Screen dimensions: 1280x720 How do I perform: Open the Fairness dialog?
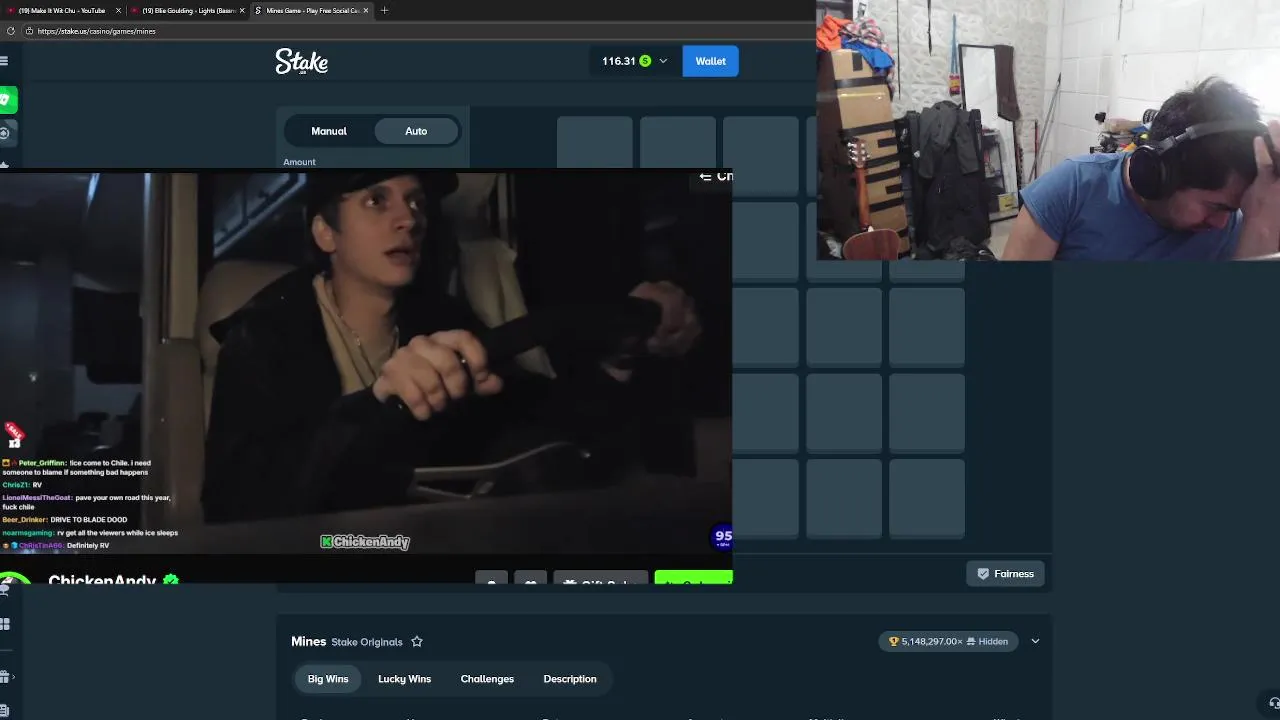tap(1005, 574)
